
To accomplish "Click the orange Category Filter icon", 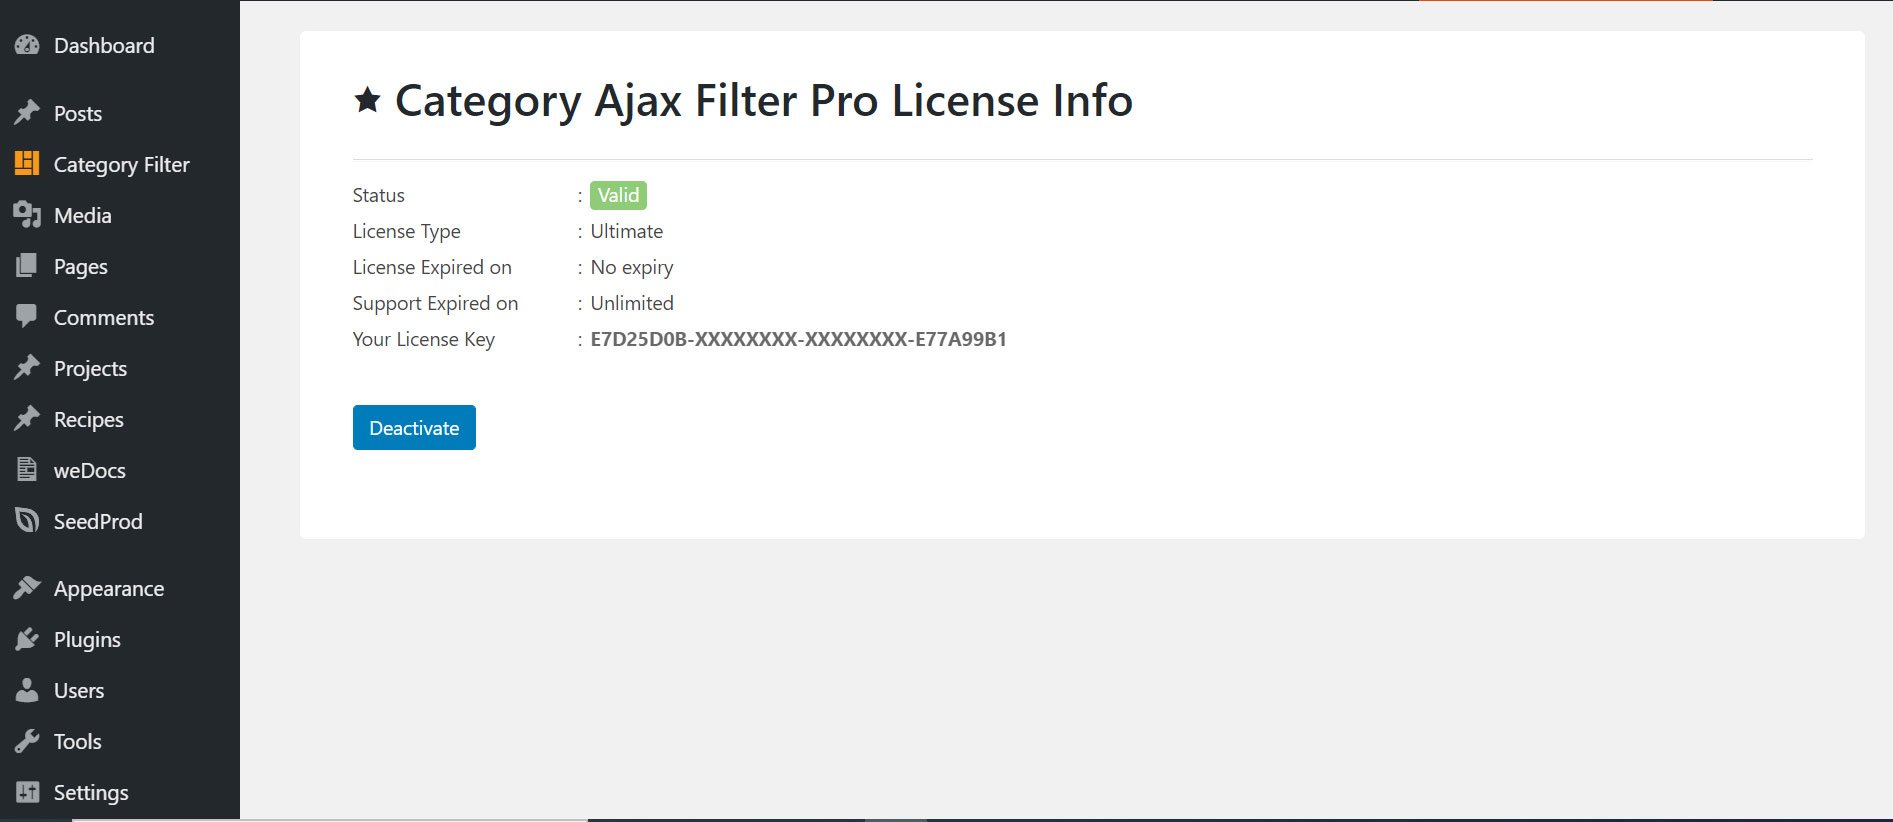I will [27, 163].
